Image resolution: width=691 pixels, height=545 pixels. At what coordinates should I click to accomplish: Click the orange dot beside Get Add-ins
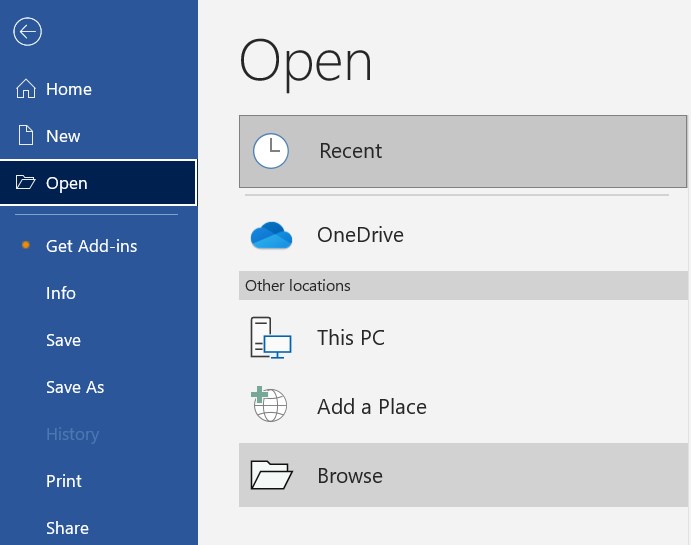tap(26, 246)
